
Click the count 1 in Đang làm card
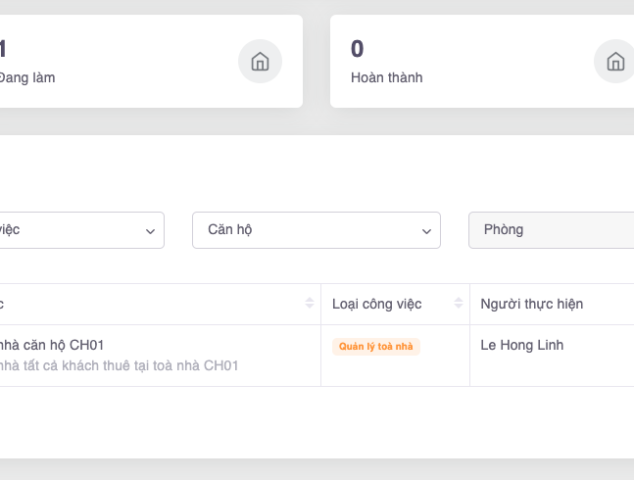[x=3, y=48]
